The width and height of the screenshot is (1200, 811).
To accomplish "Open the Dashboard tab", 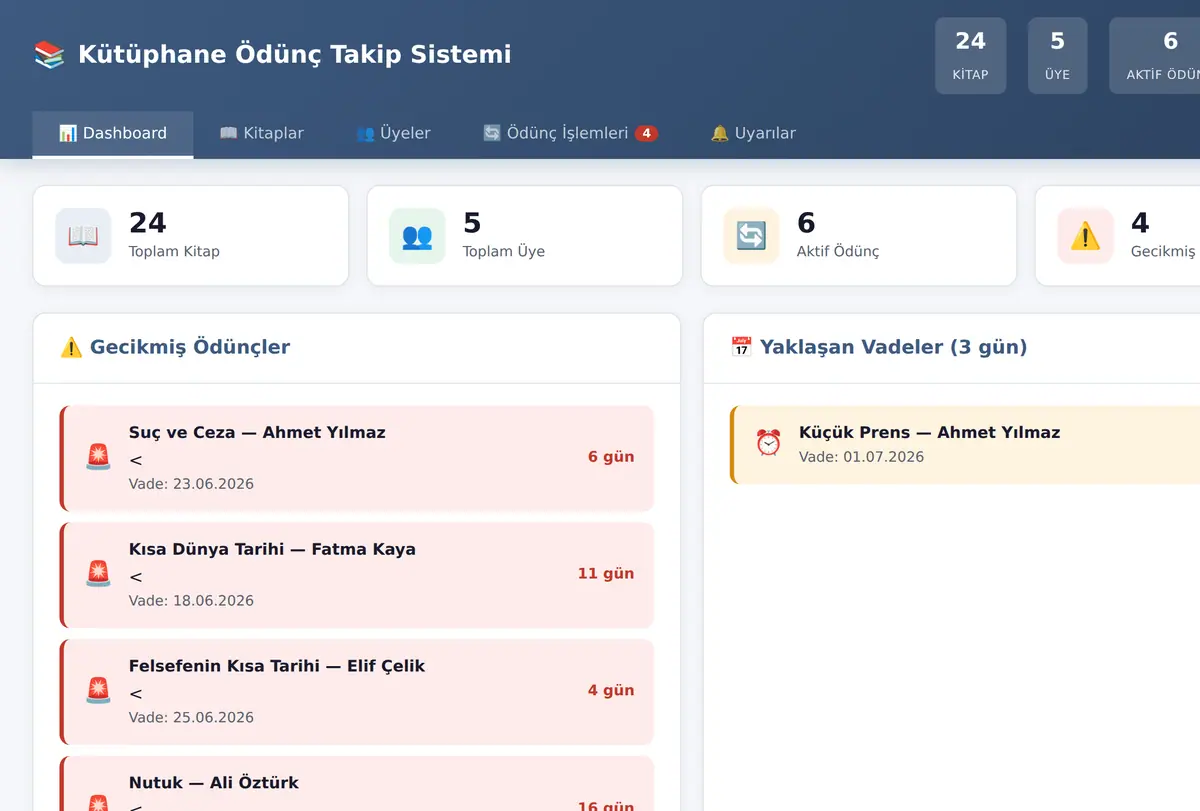I will pyautogui.click(x=113, y=133).
